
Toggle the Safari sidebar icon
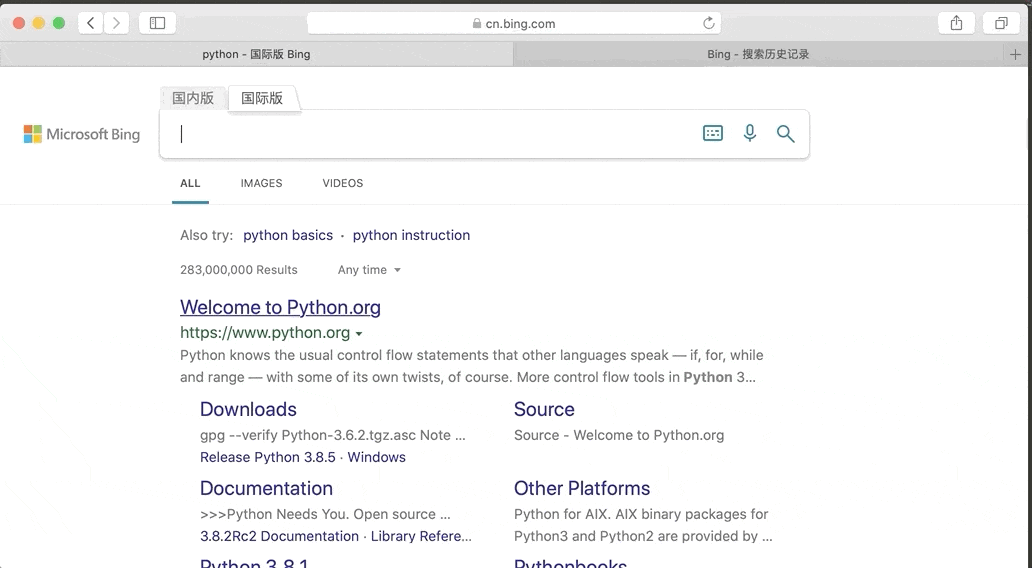coord(157,23)
